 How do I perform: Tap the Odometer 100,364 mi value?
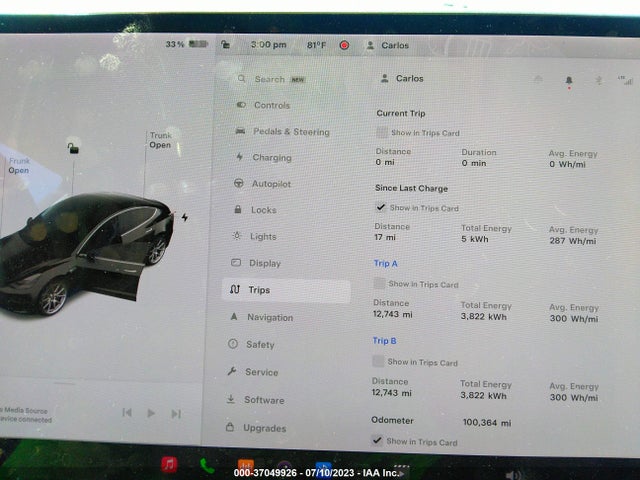tap(487, 422)
